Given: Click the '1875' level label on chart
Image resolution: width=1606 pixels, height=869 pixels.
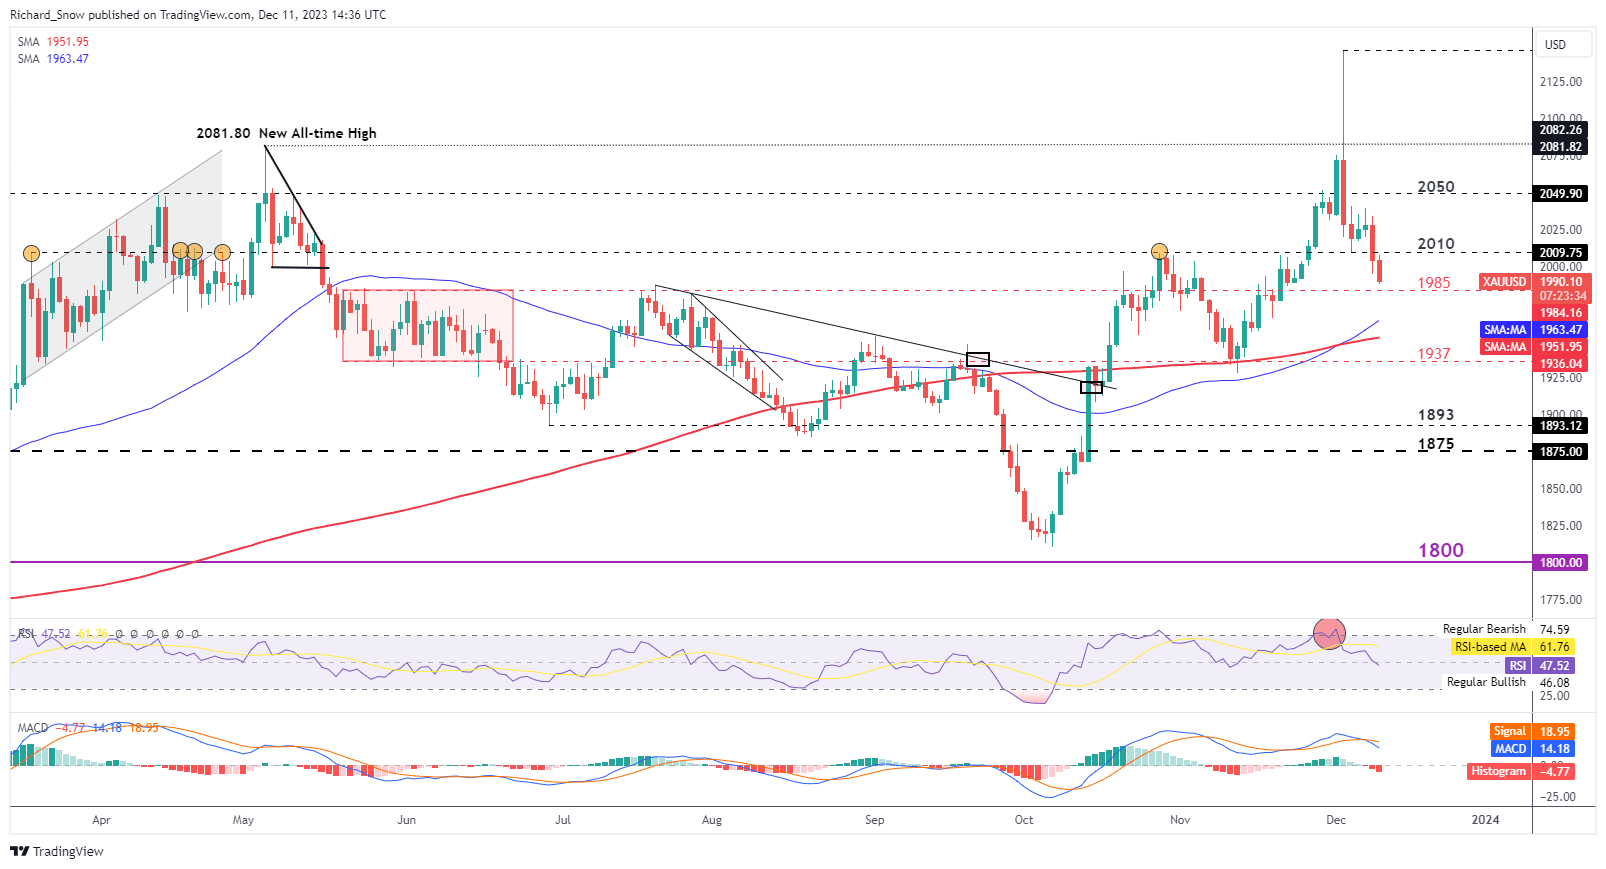Looking at the screenshot, I should [1436, 444].
